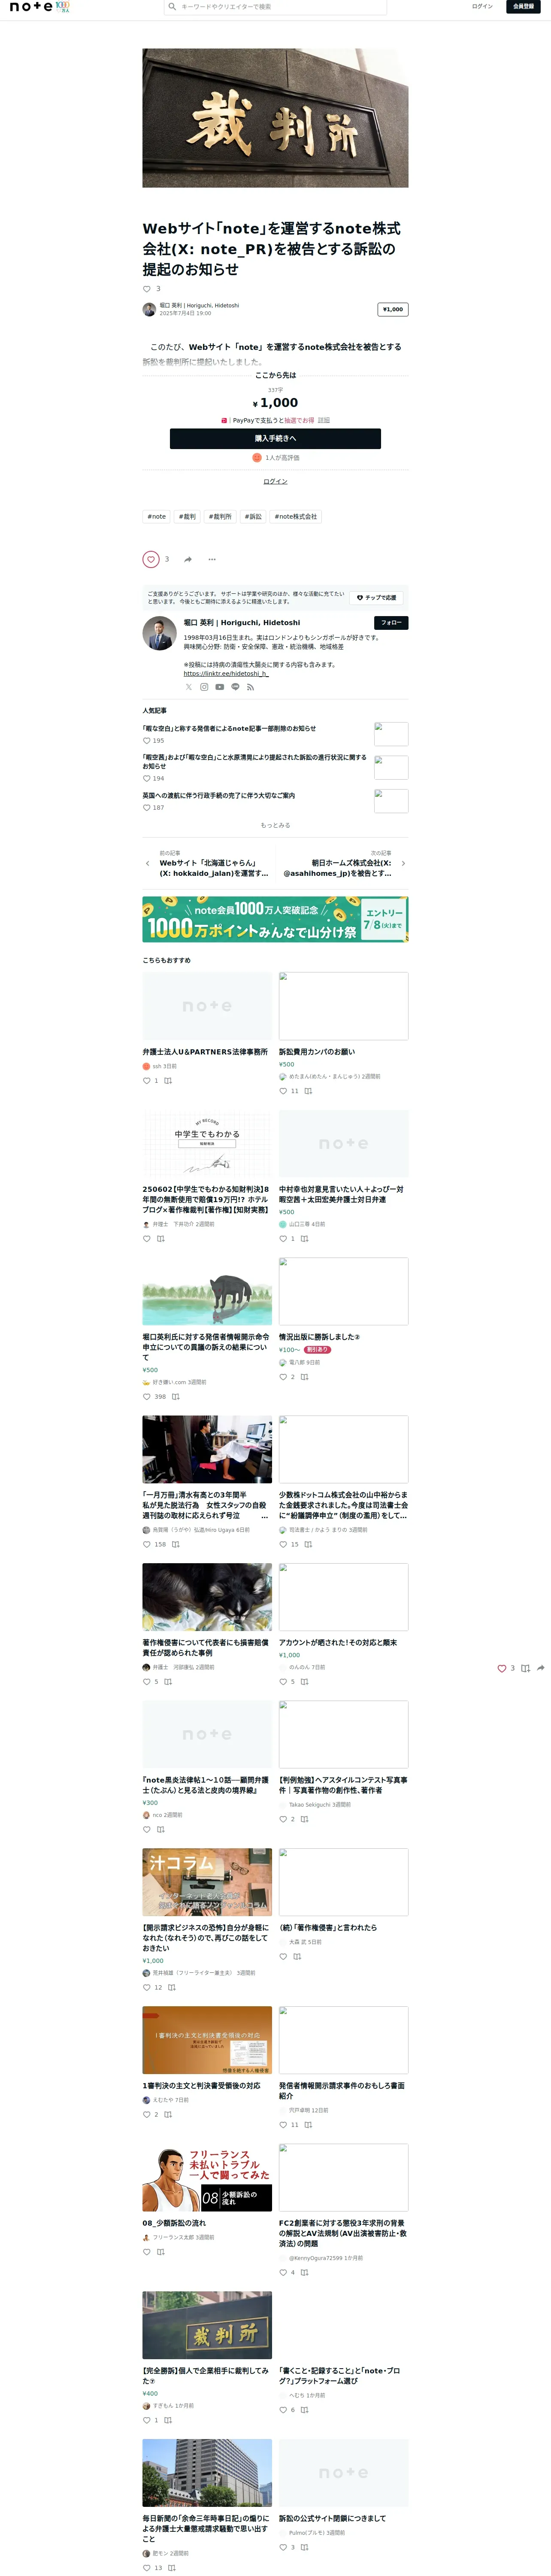551x2576 pixels.
Task: Open the ログイン link below the paywall
Action: coord(275,482)
